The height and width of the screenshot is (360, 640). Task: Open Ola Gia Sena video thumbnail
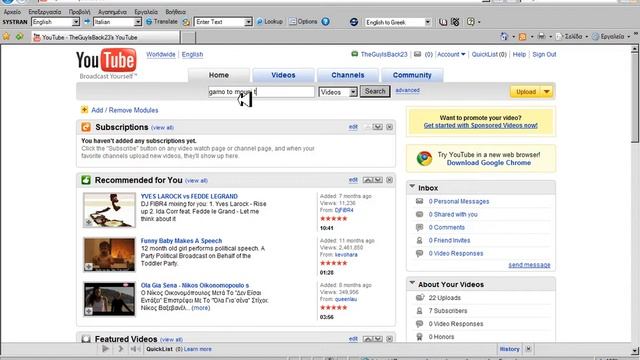click(109, 299)
